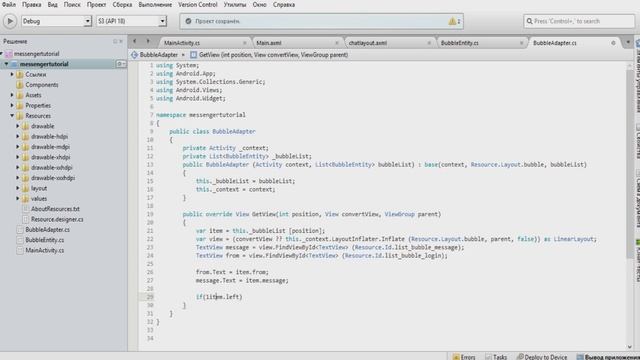Select BubbleAdapter.cs in the solution tree
This screenshot has width=640, height=360.
47,230
